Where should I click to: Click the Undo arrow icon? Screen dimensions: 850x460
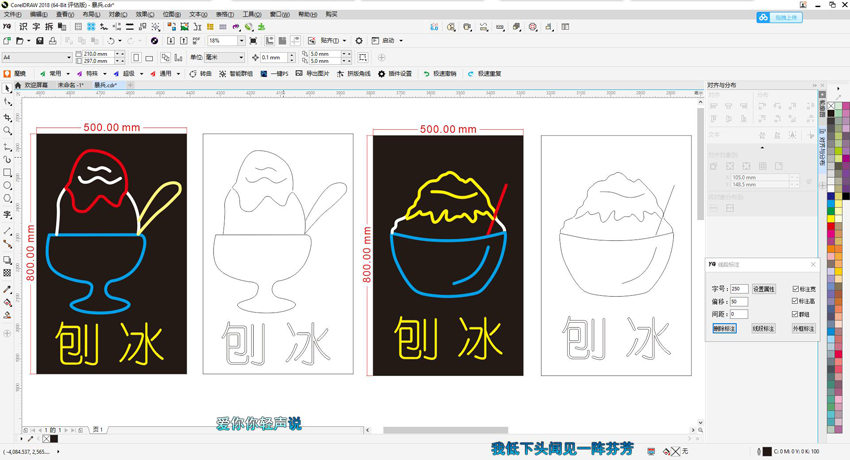pyautogui.click(x=111, y=41)
